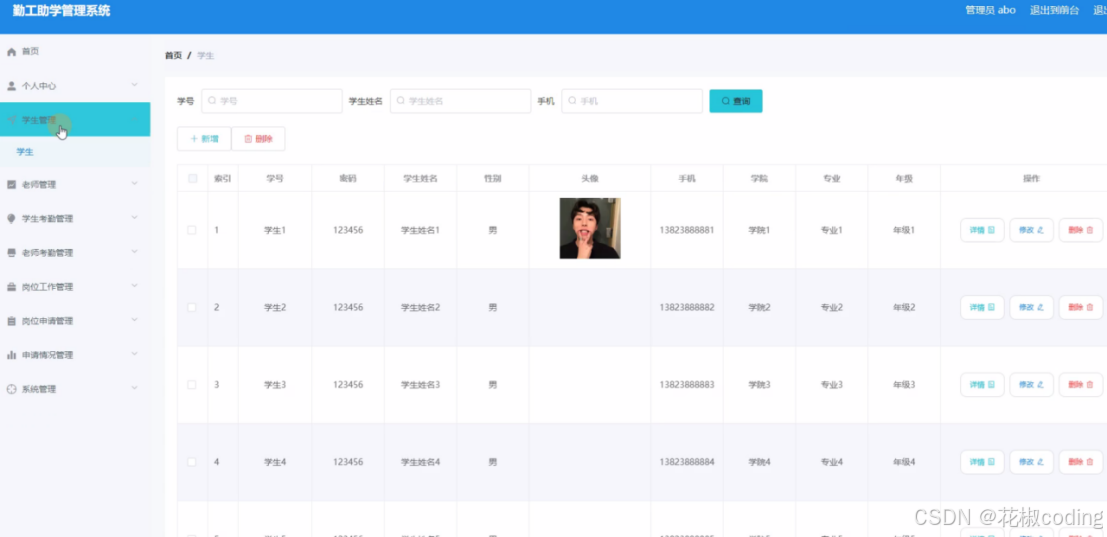The width and height of the screenshot is (1107, 537).
Task: Expand the 申请情况管理 chevron
Action: pyautogui.click(x=134, y=354)
